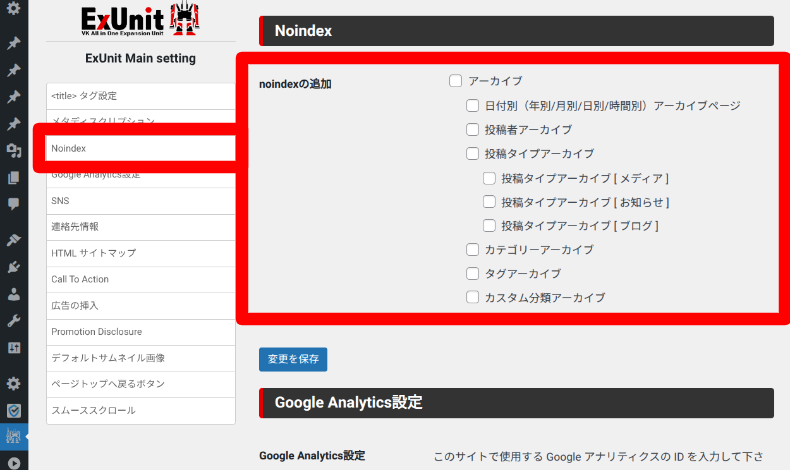Toggle the parent 投稿タイプアーカイブ checkbox
Image resolution: width=790 pixels, height=470 pixels.
[x=472, y=153]
